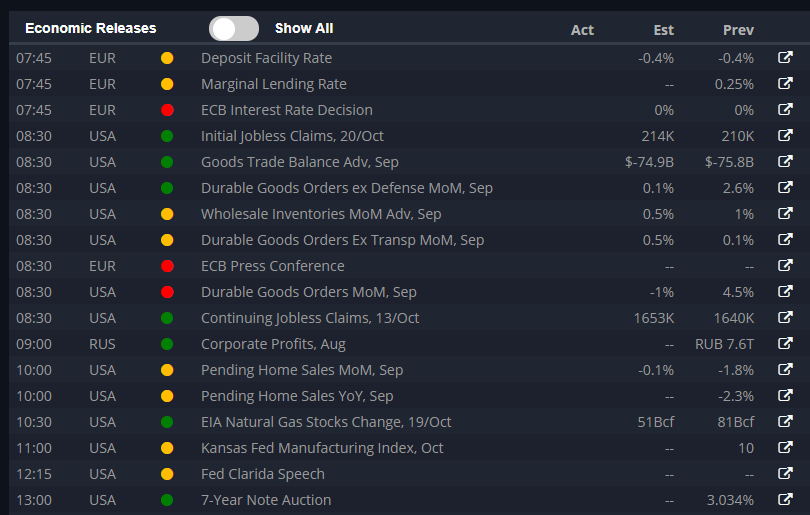The image size is (810, 515).
Task: Click red importance dot for ECB Press Conference
Action: (167, 266)
